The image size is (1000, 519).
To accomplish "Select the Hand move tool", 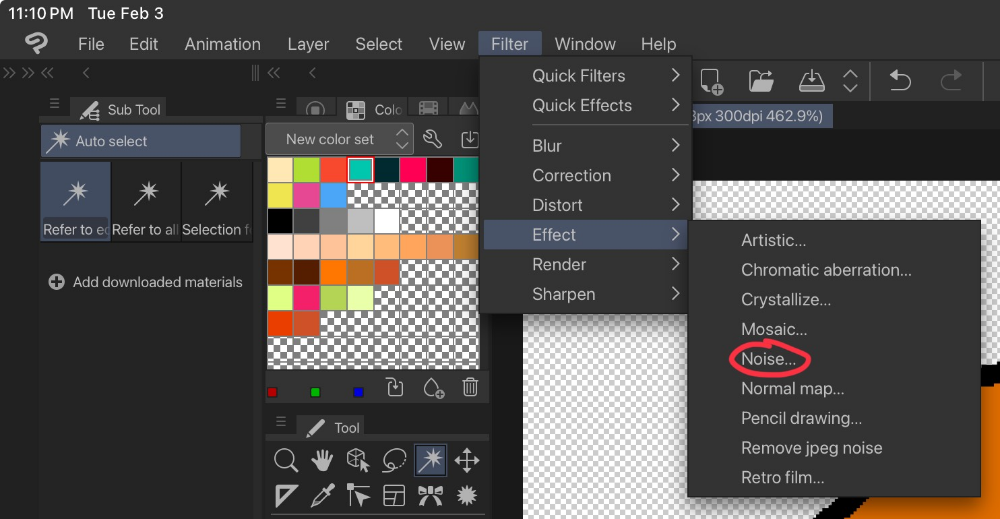I will coord(321,460).
